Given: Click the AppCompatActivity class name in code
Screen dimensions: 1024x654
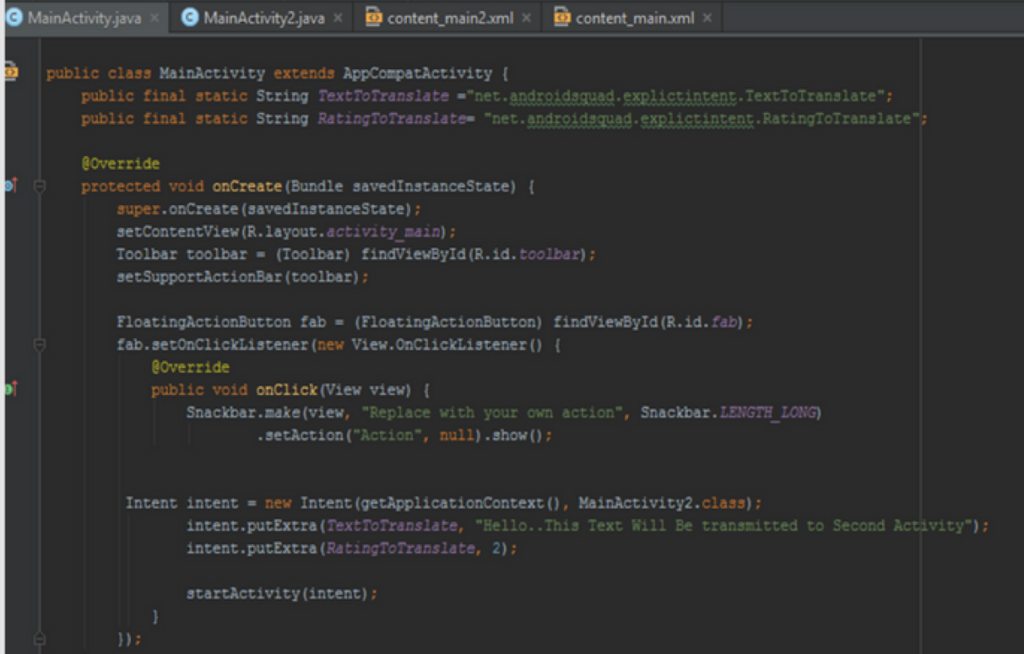Looking at the screenshot, I should pyautogui.click(x=417, y=73).
